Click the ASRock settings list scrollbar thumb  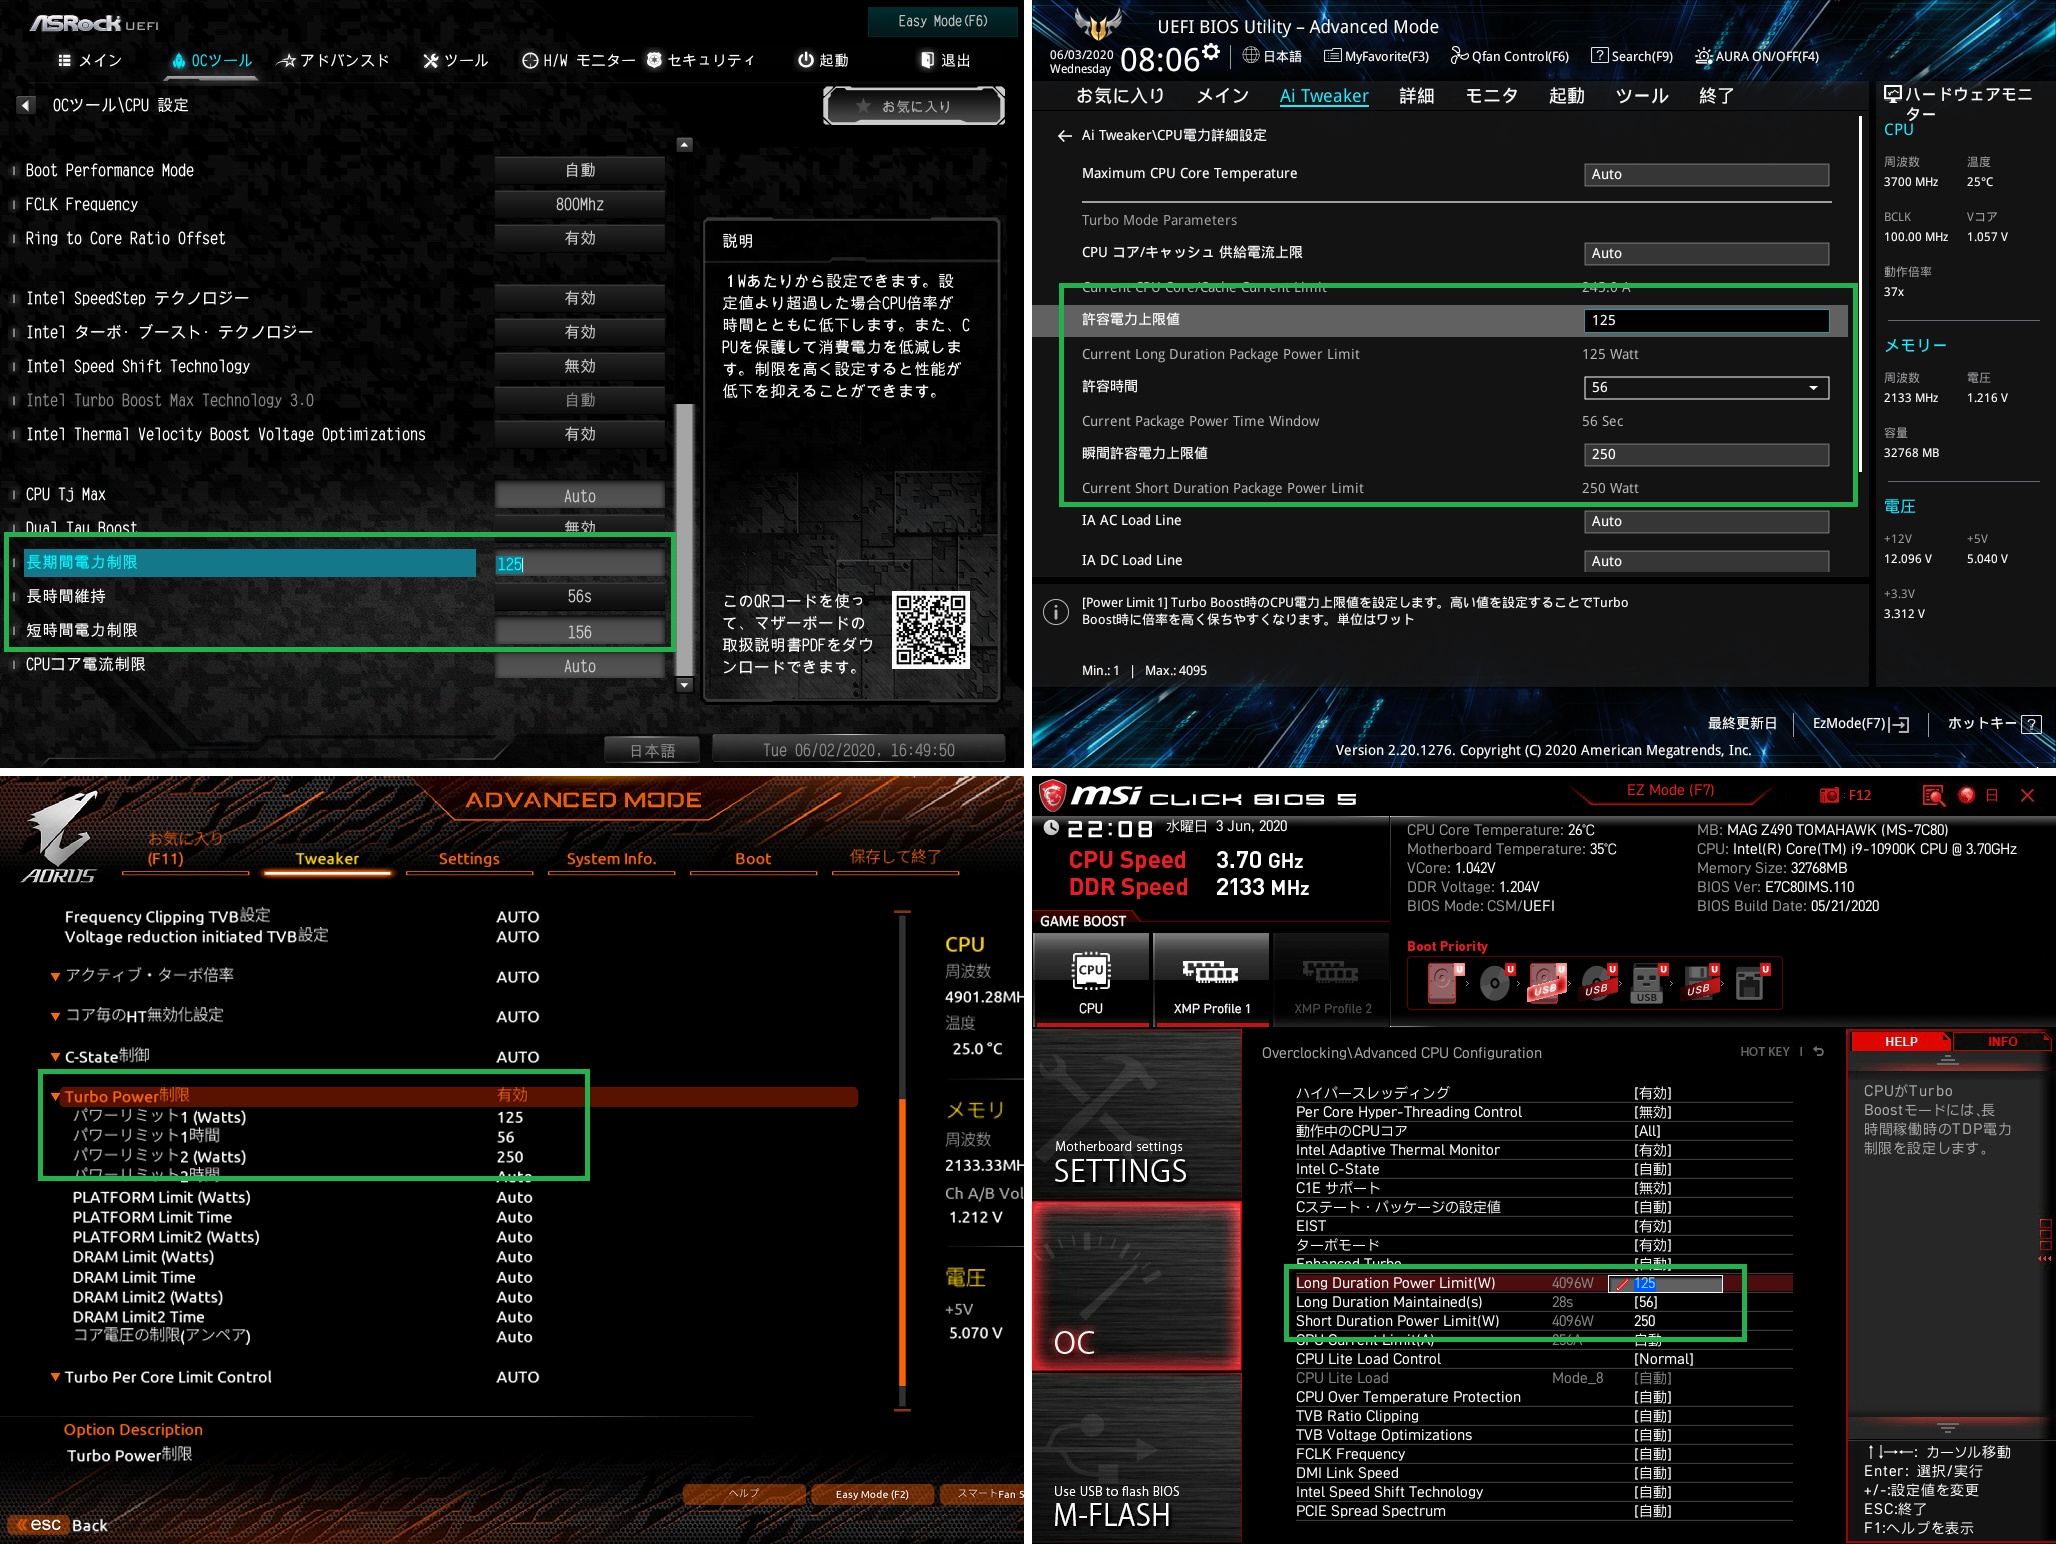click(x=685, y=540)
